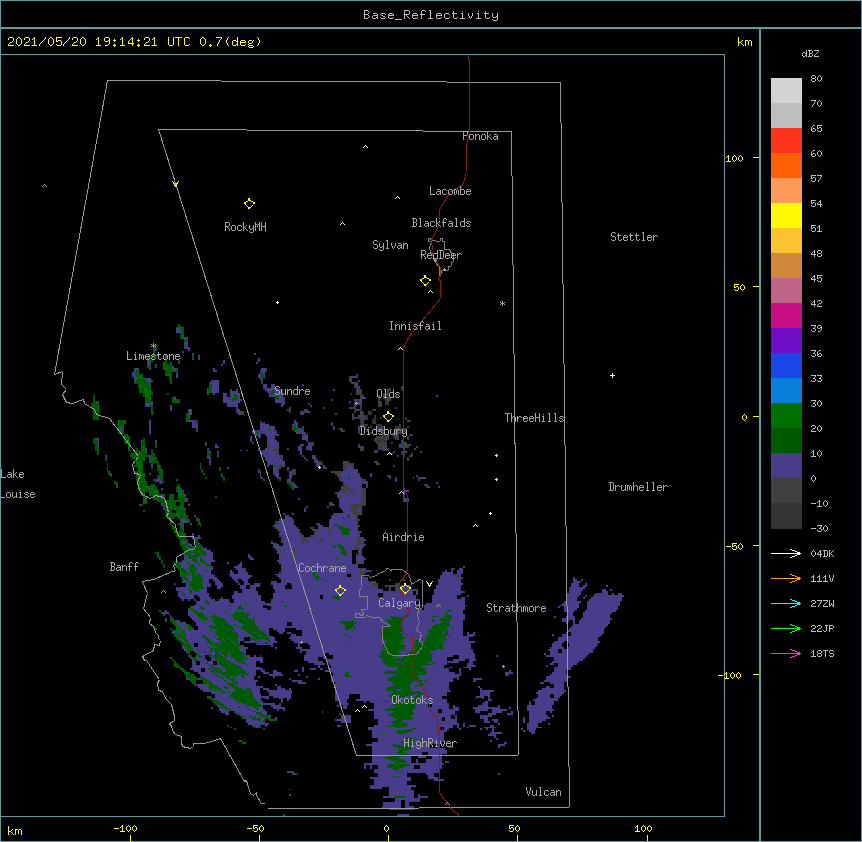The width and height of the screenshot is (862, 842).
Task: Click the white 04DK arrow icon
Action: click(x=786, y=553)
